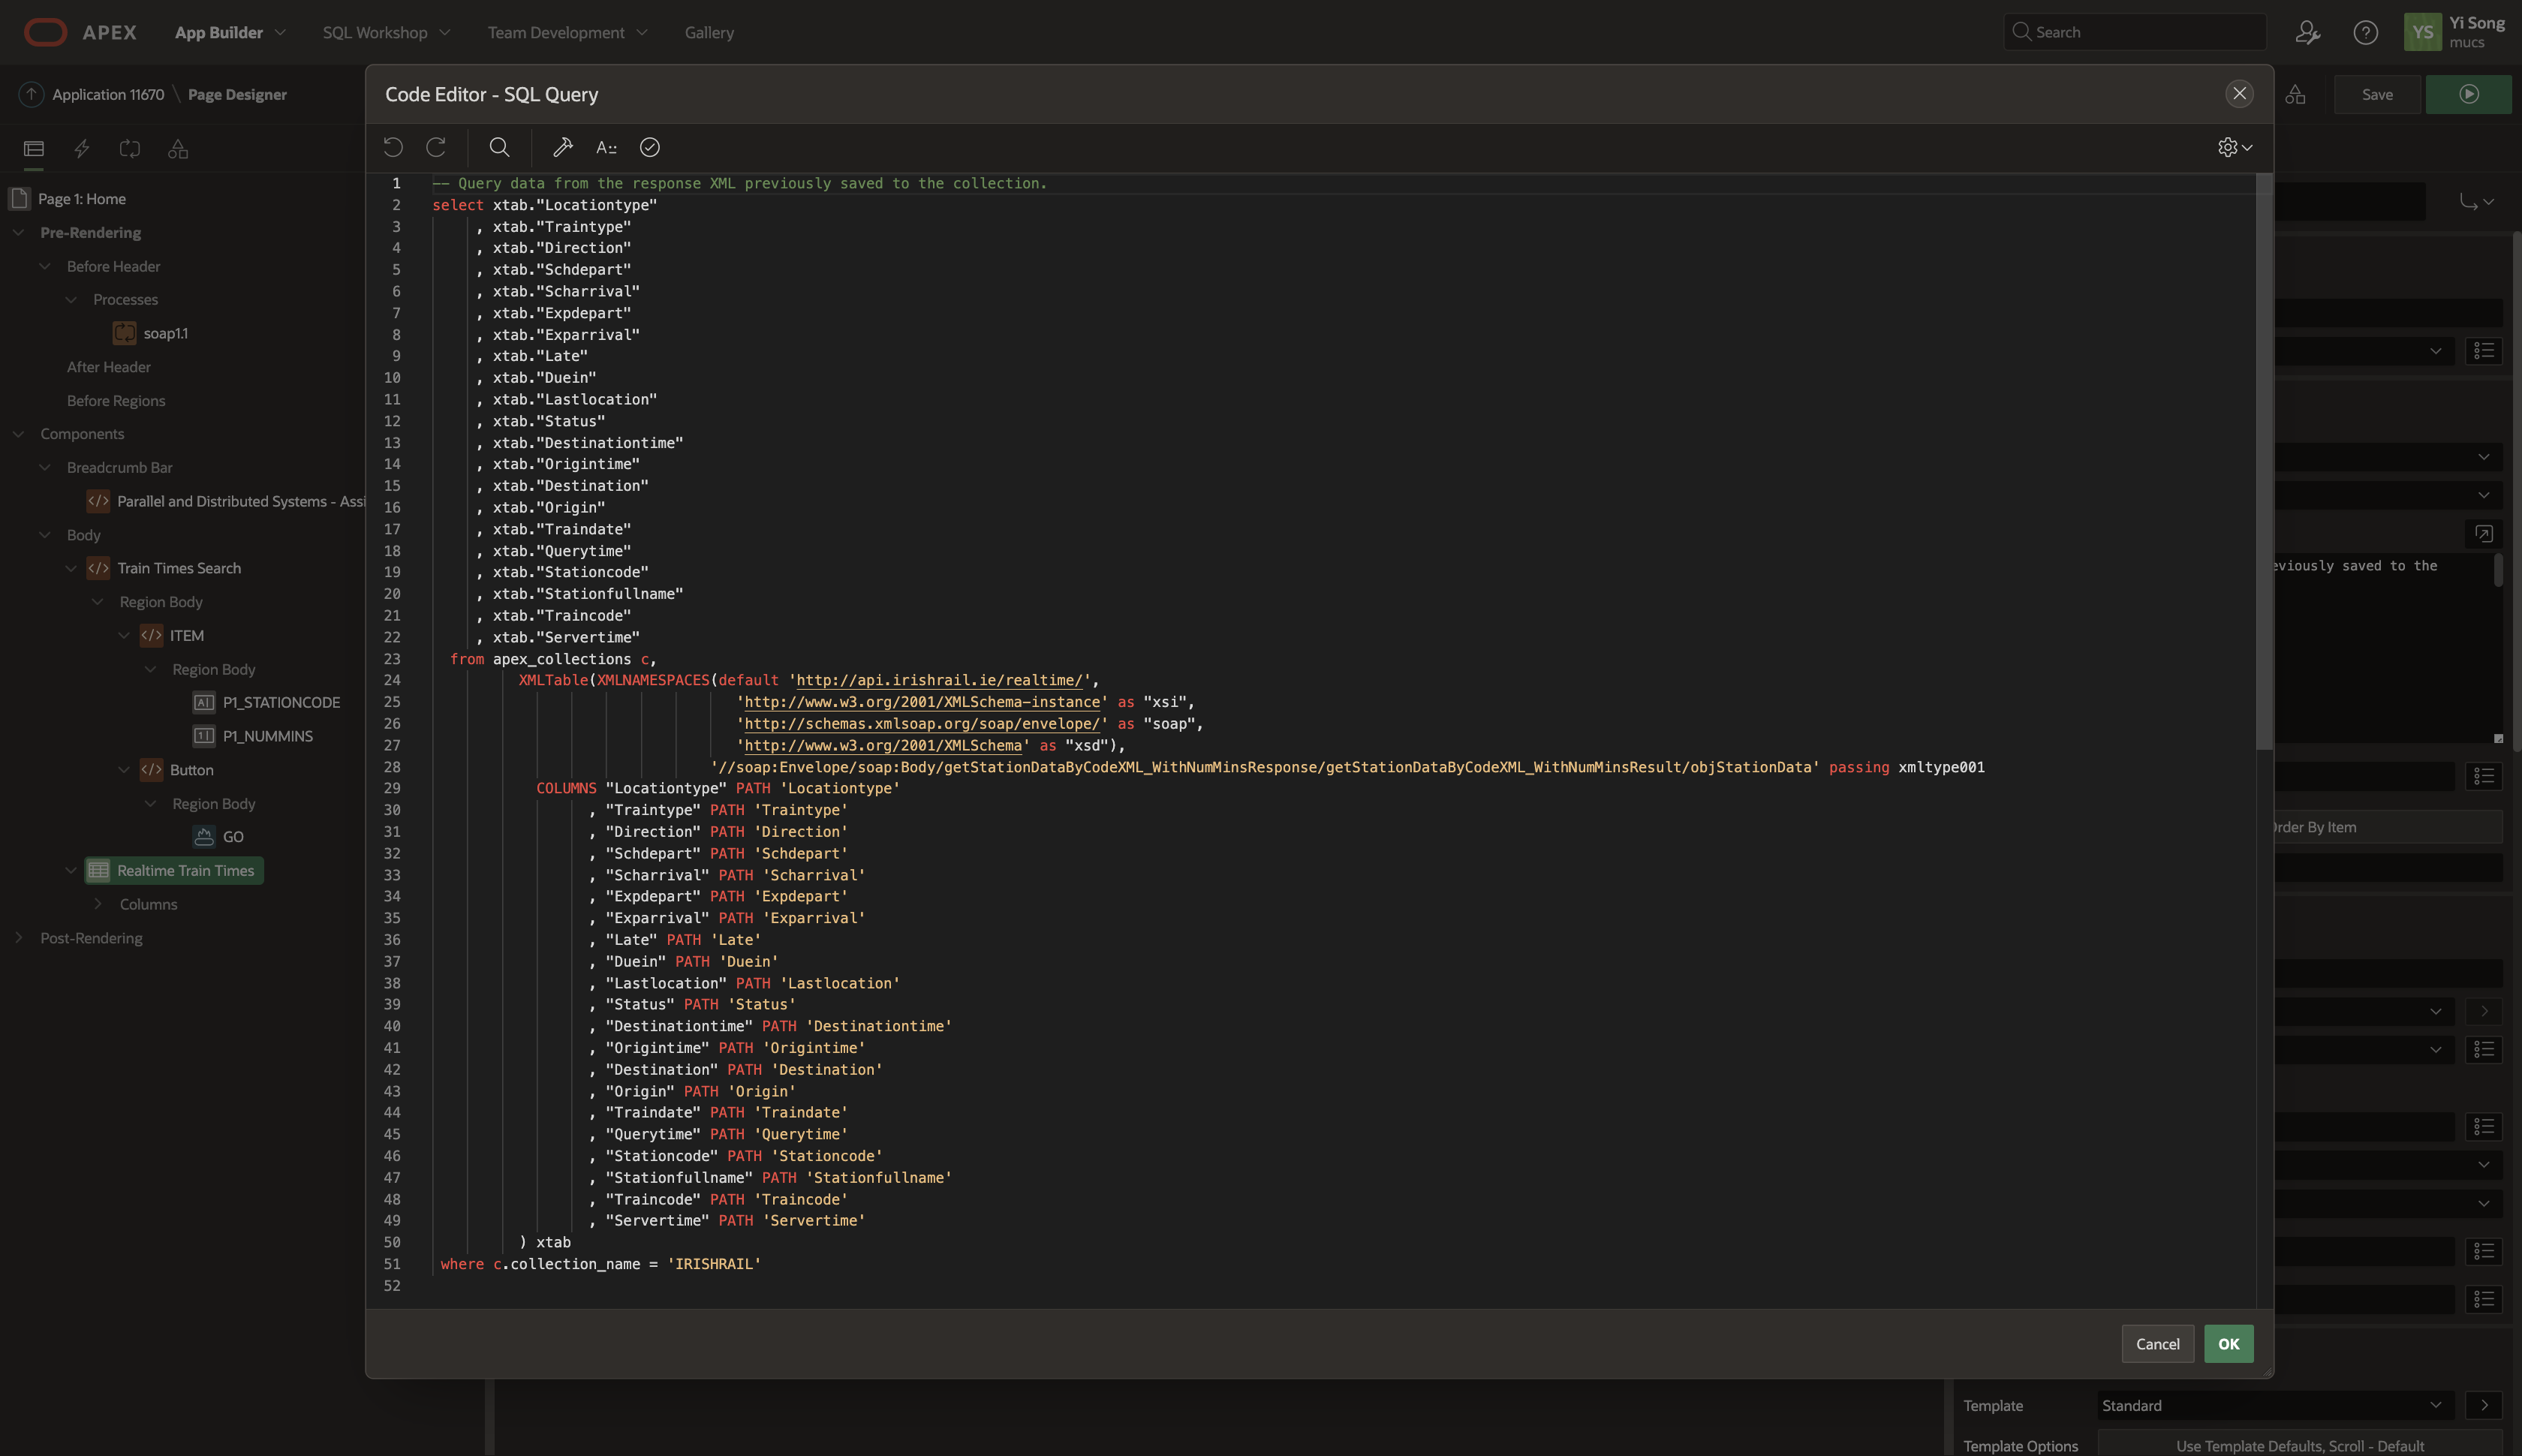Expand Post-Rendering tree node

[x=18, y=938]
